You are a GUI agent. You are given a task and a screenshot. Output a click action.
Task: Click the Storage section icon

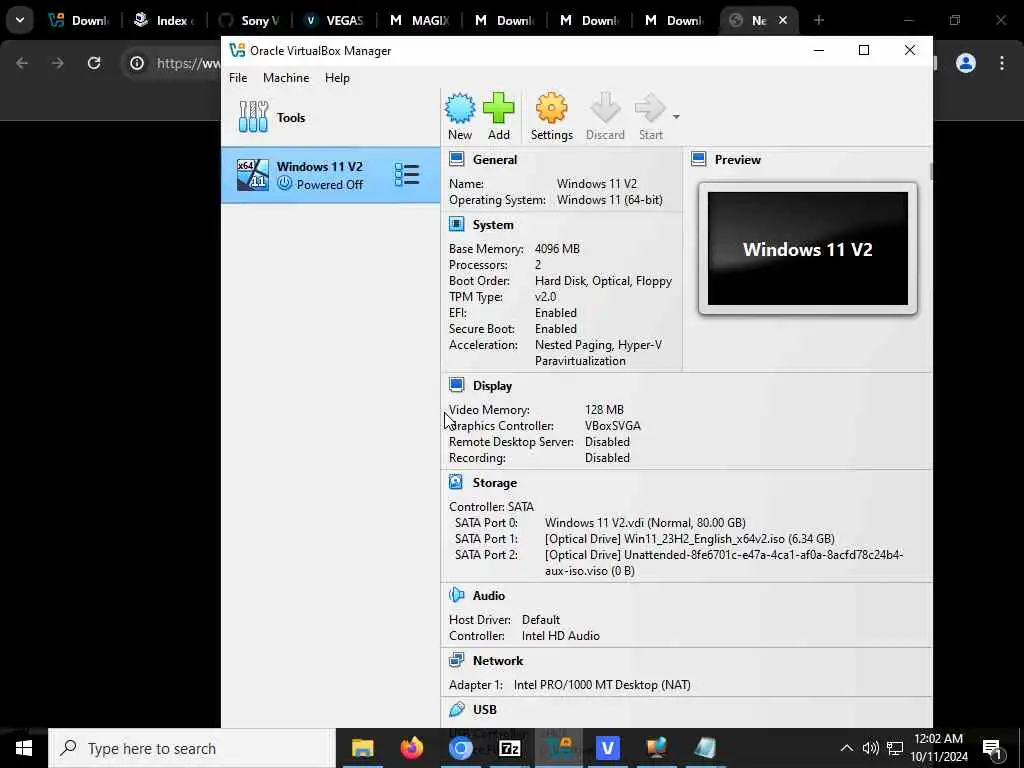[456, 483]
